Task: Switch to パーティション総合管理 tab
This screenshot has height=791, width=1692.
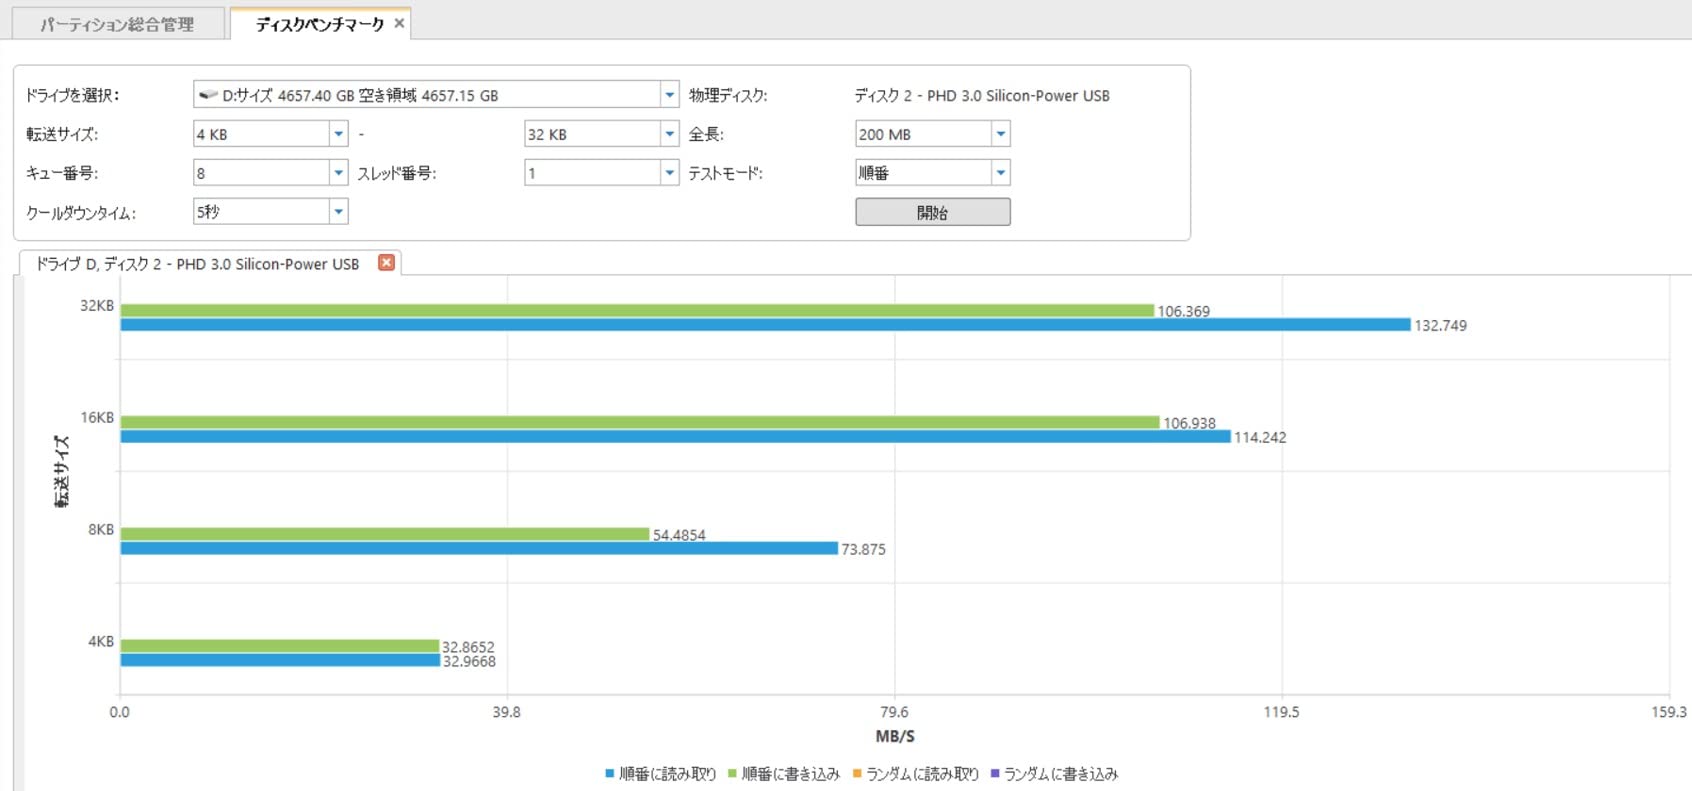Action: [x=117, y=24]
